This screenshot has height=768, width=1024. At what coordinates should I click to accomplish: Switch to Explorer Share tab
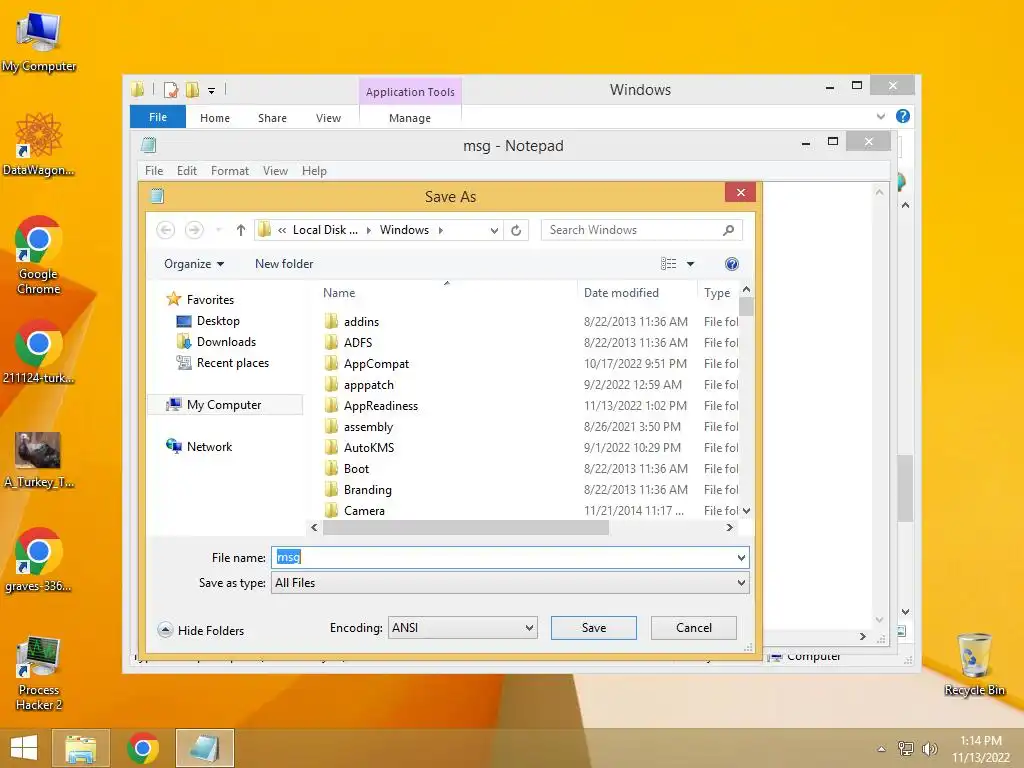272,118
